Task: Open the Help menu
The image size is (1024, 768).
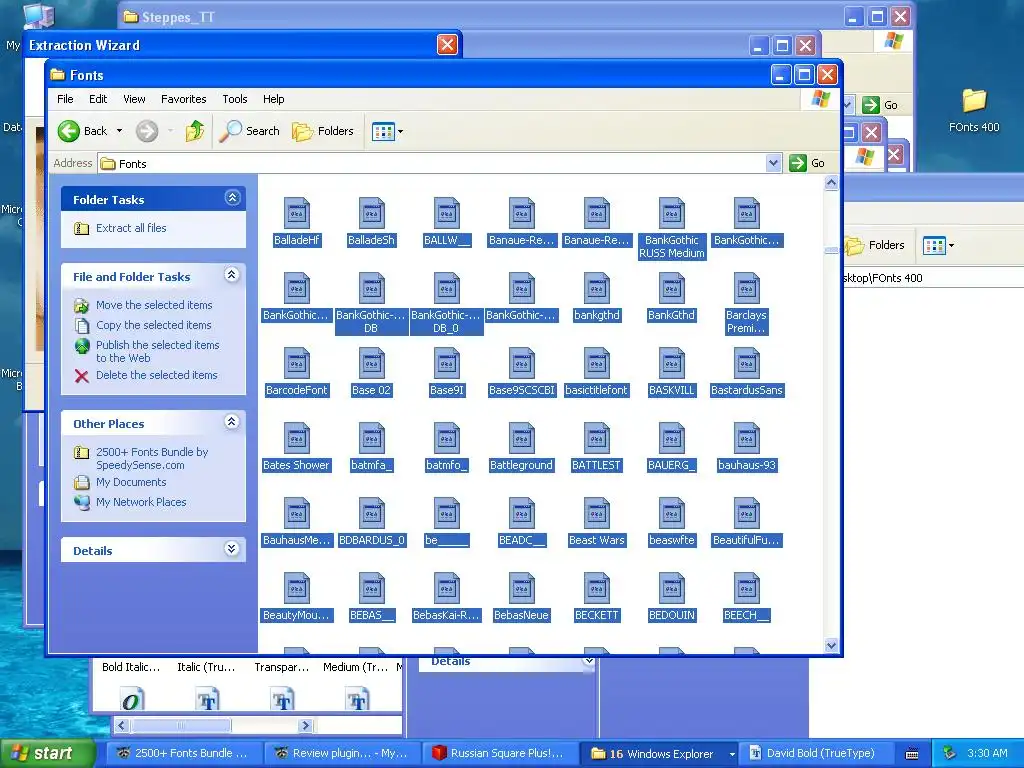Action: [274, 99]
